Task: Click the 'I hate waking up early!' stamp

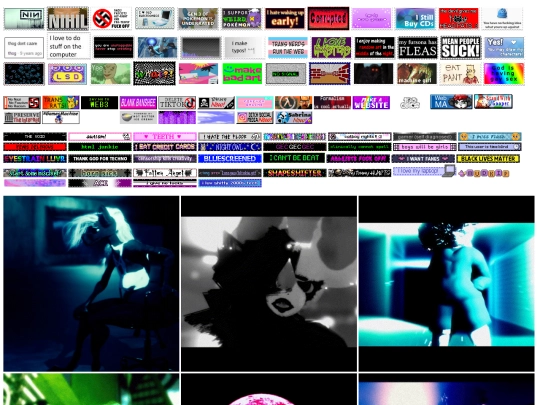Action: click(x=285, y=19)
